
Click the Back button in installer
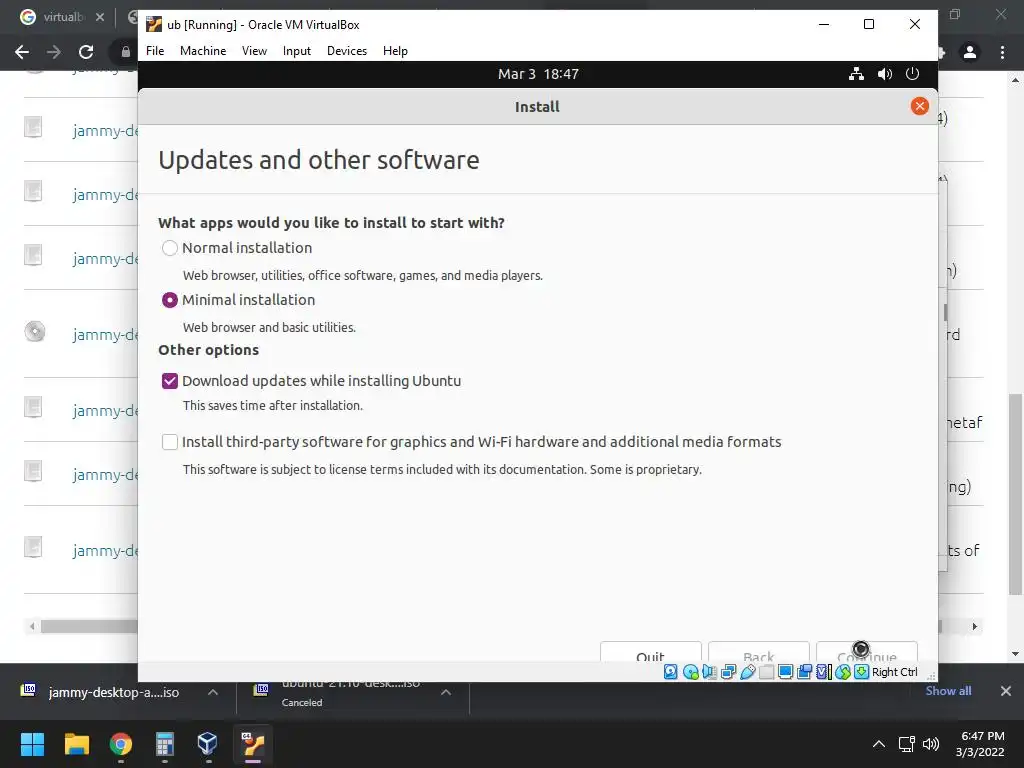click(758, 652)
